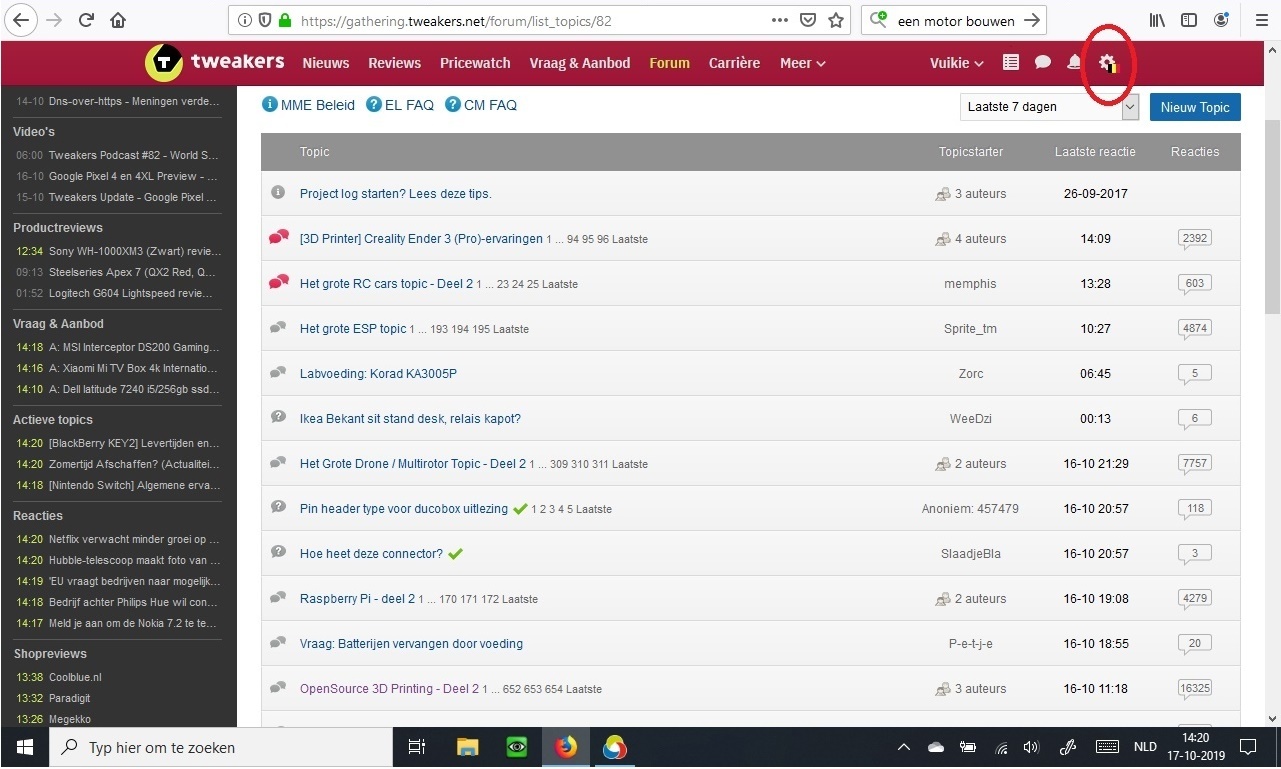Open the MME Beleid link
This screenshot has height=769, width=1281.
[308, 105]
